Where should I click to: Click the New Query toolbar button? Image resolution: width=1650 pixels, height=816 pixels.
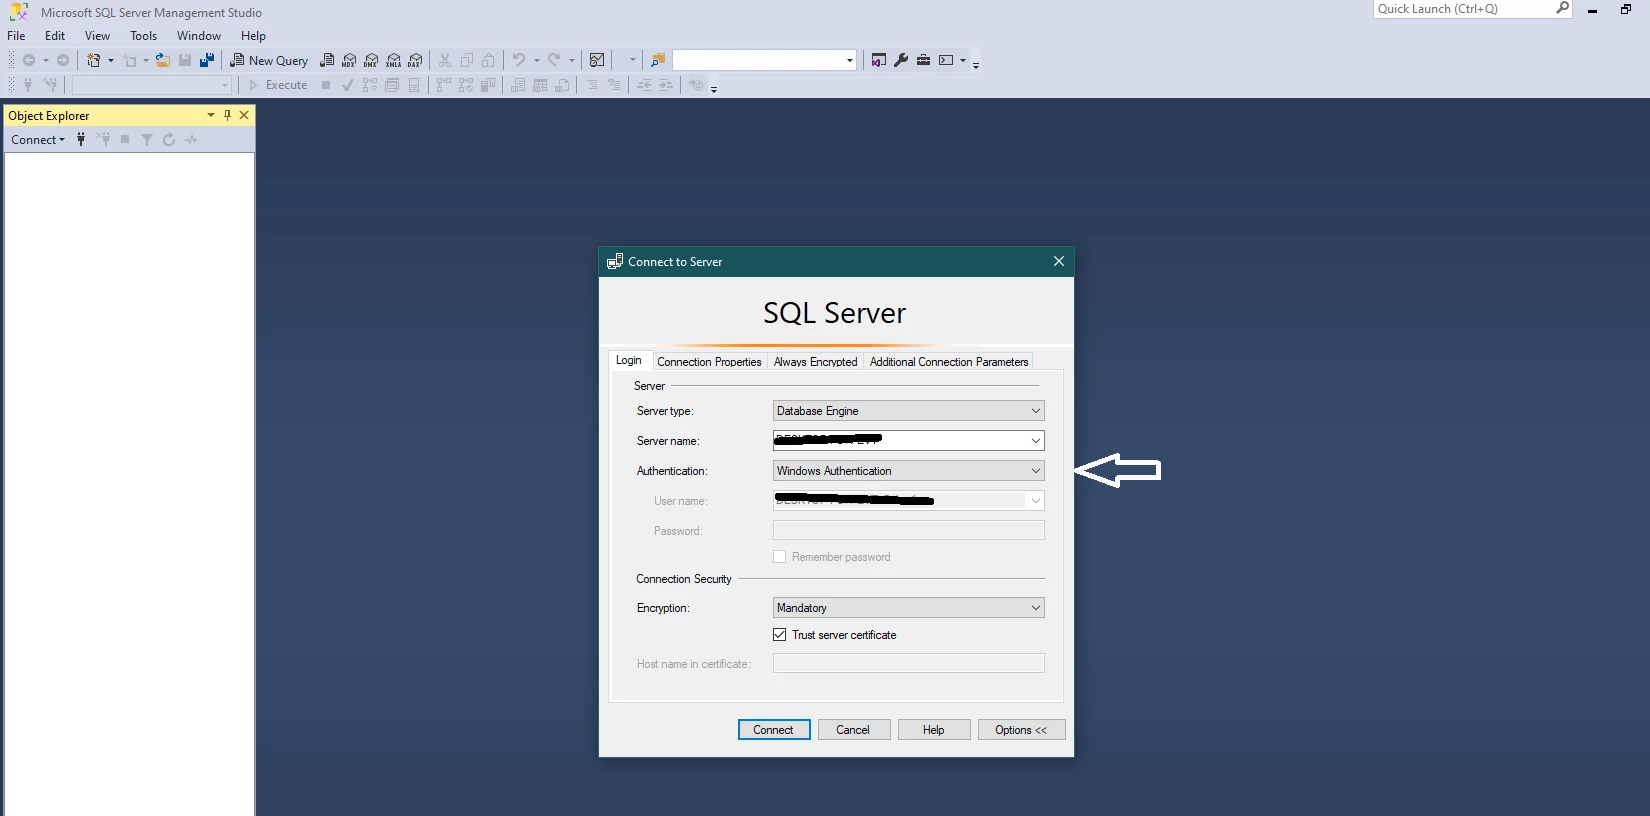pos(269,60)
